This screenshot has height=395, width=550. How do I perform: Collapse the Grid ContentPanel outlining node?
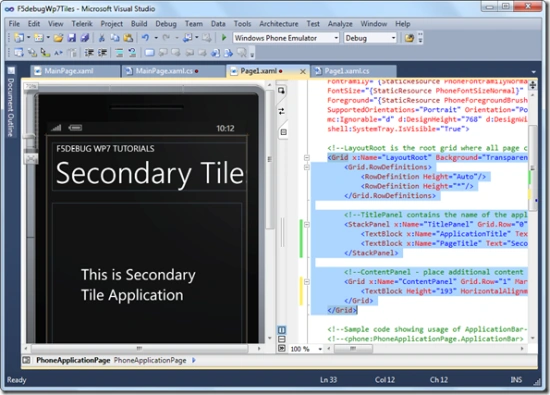pos(307,282)
